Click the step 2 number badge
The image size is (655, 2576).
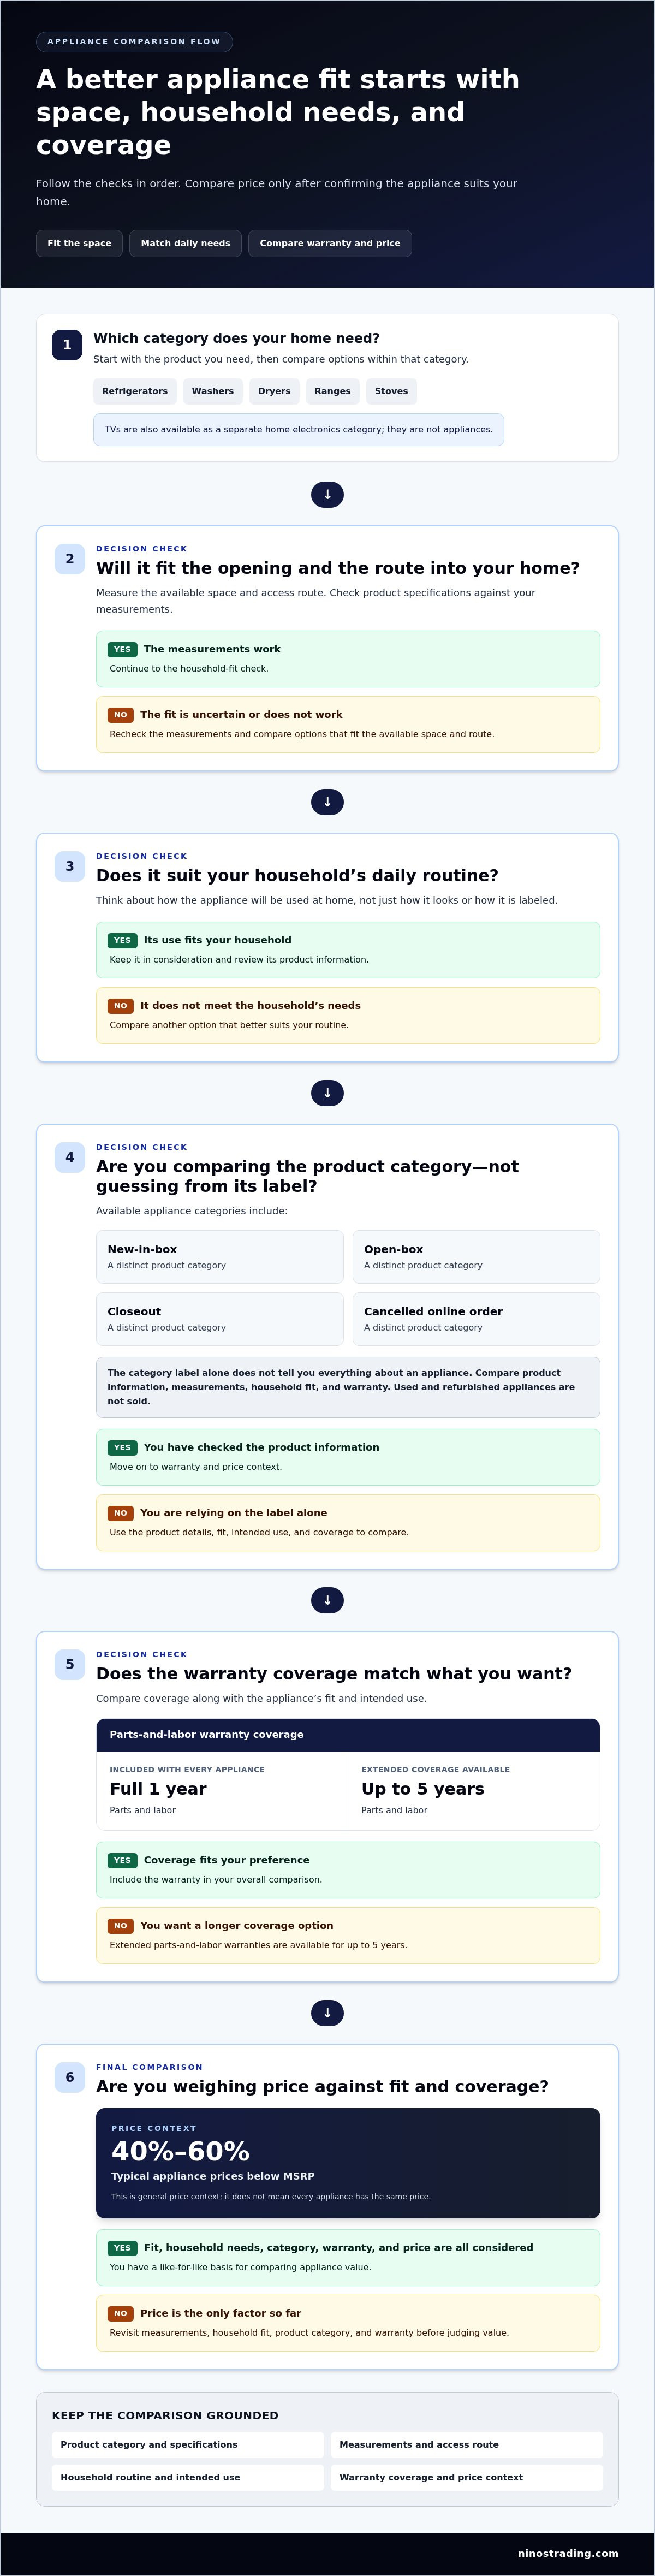click(69, 559)
